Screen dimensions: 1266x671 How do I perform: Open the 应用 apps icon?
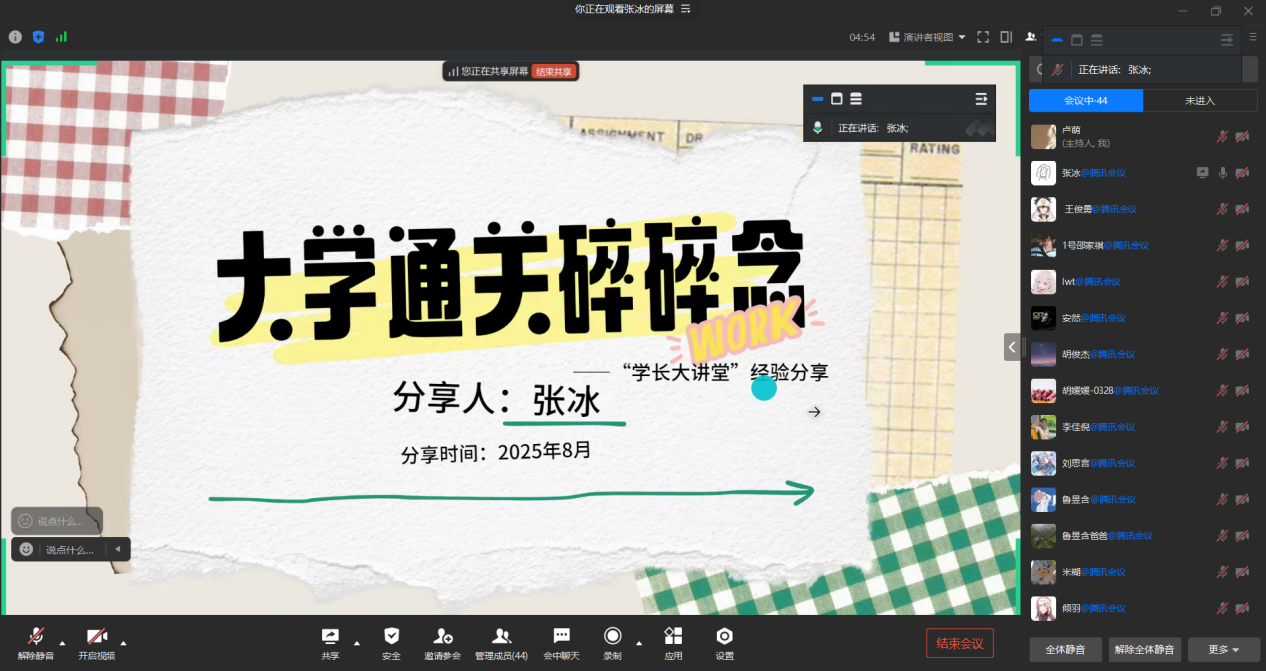point(673,636)
